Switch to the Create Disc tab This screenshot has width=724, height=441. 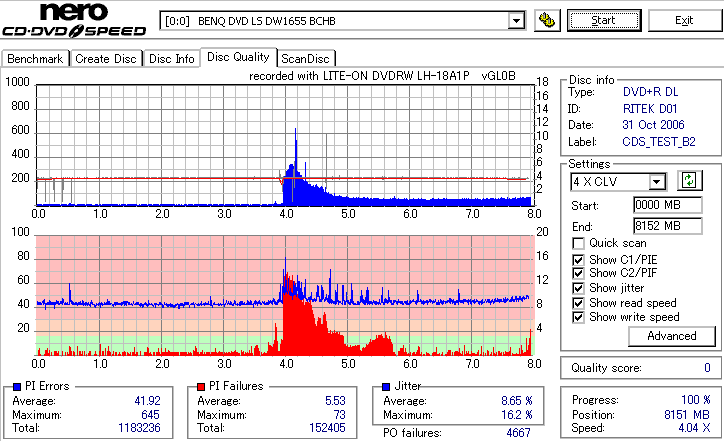point(106,59)
